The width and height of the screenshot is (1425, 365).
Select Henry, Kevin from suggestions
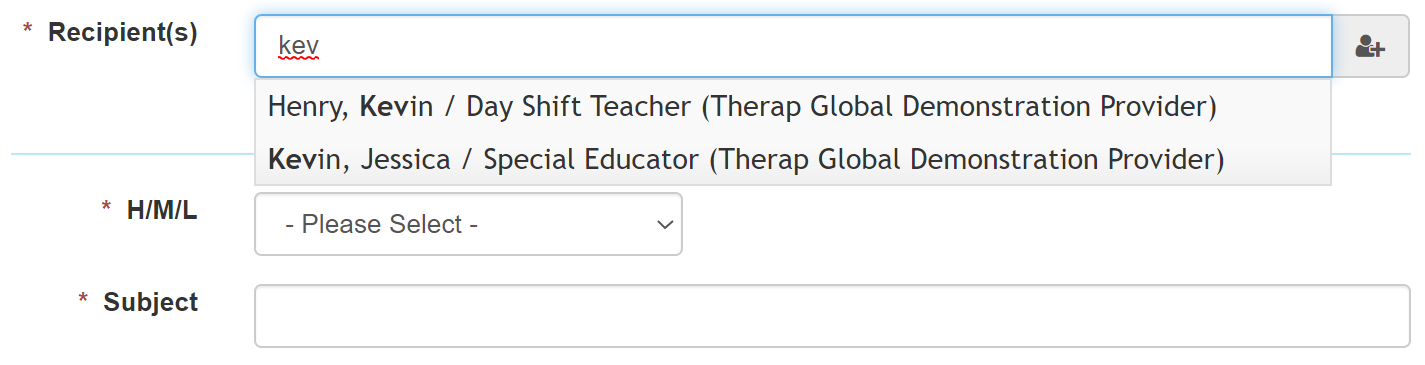click(x=793, y=106)
